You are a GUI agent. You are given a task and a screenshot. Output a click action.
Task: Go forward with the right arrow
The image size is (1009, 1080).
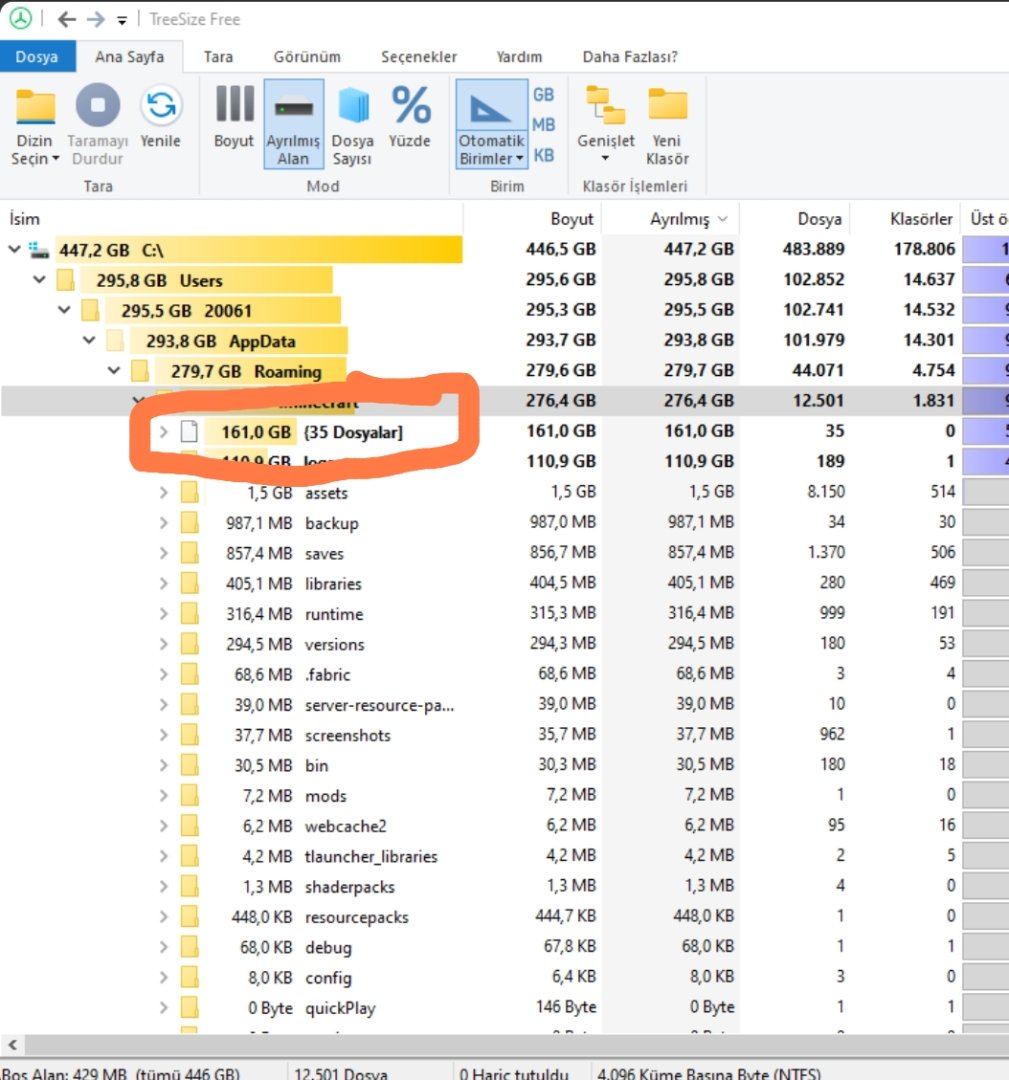(96, 19)
